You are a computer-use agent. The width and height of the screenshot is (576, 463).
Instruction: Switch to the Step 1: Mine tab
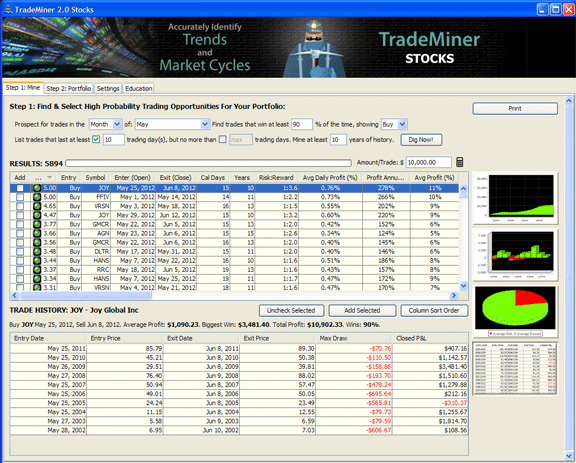coord(23,87)
